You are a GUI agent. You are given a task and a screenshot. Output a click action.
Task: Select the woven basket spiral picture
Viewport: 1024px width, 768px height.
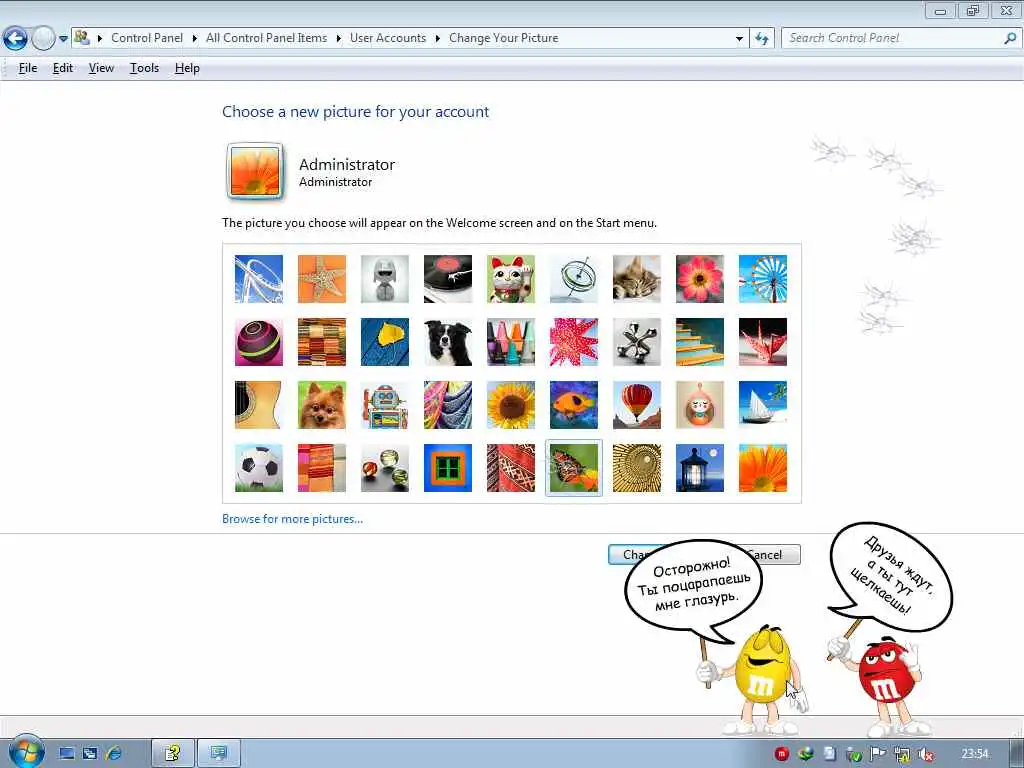637,468
